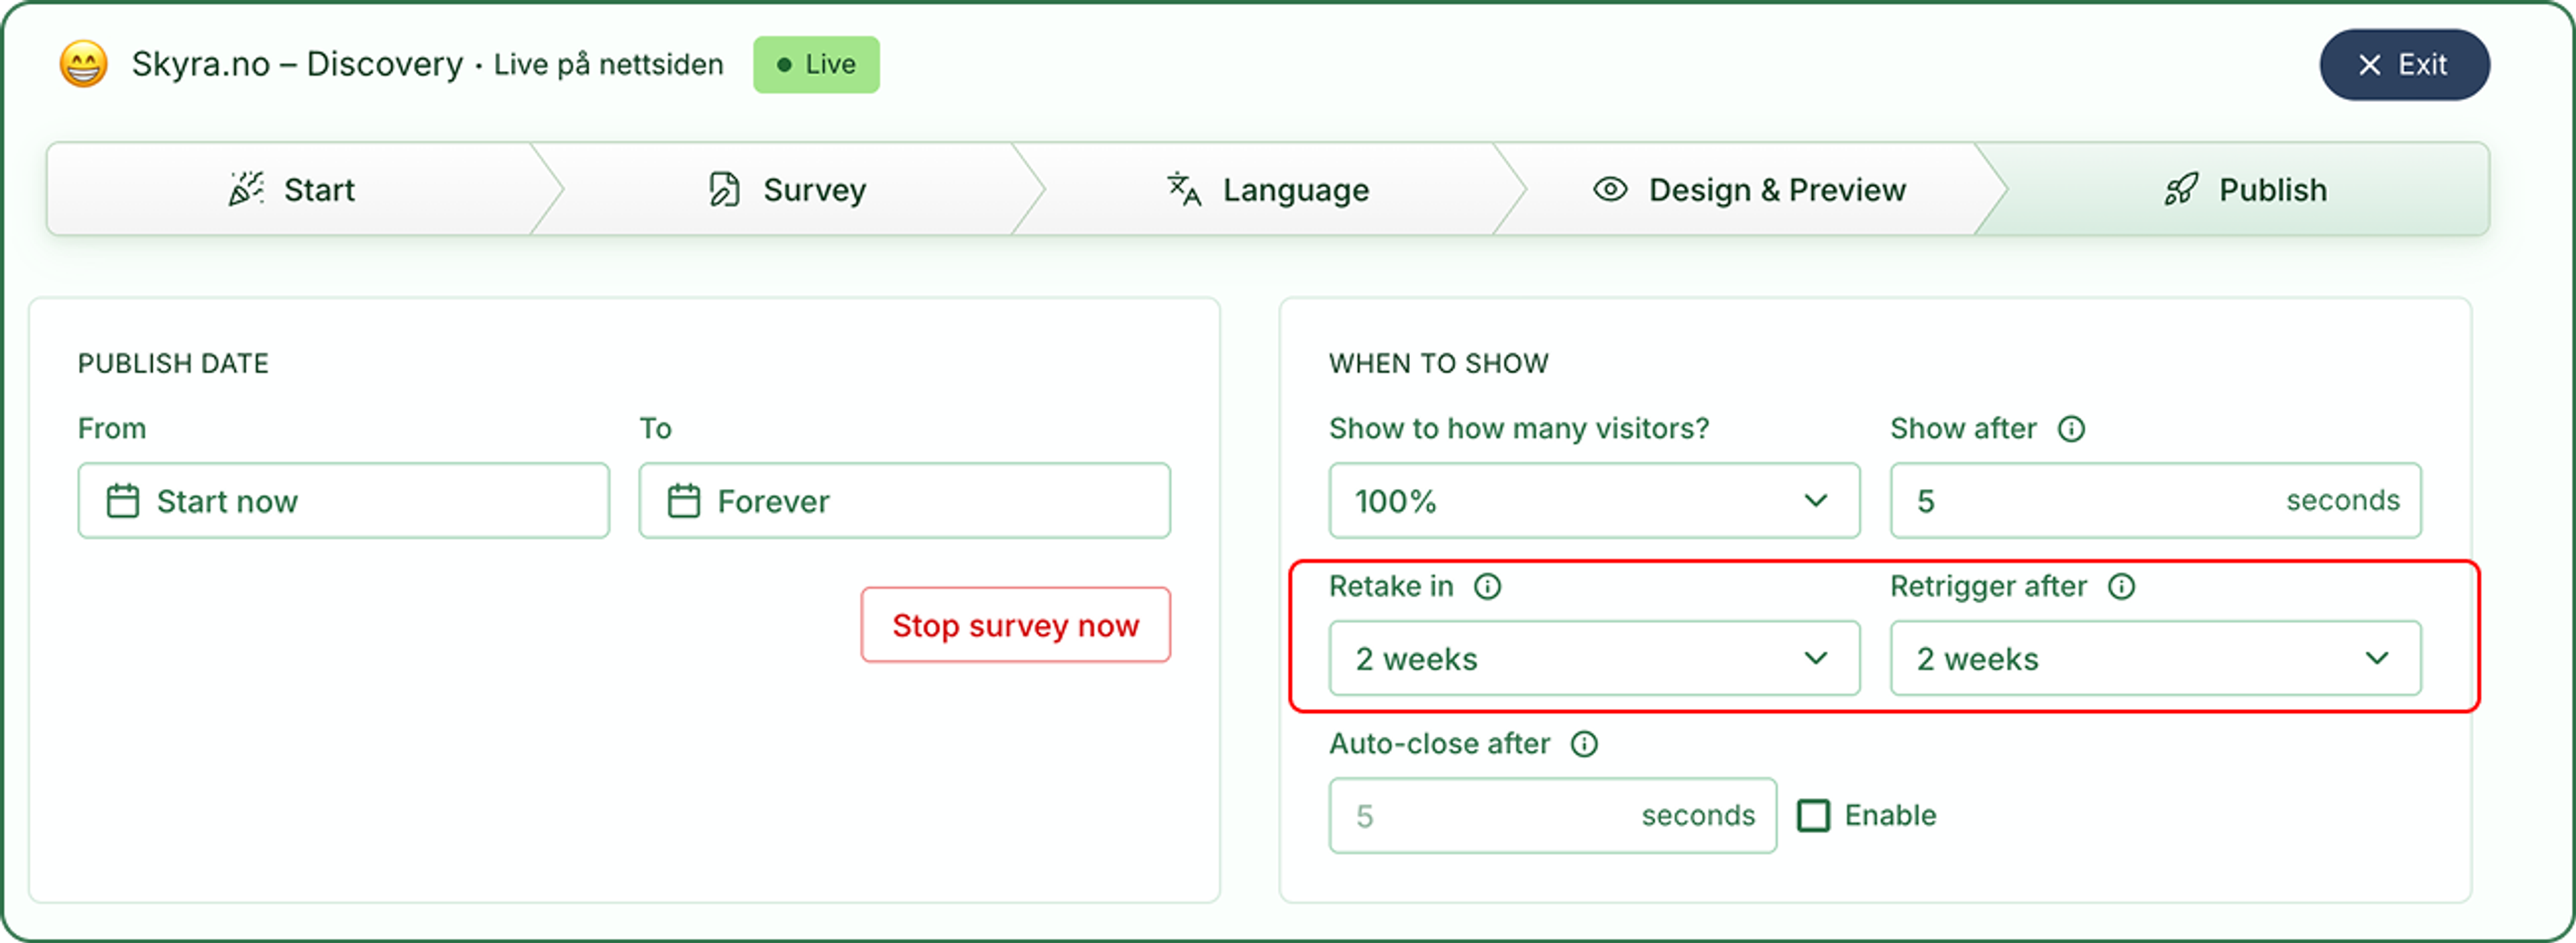
Task: Click the Live på nettsiden text
Action: [608, 65]
